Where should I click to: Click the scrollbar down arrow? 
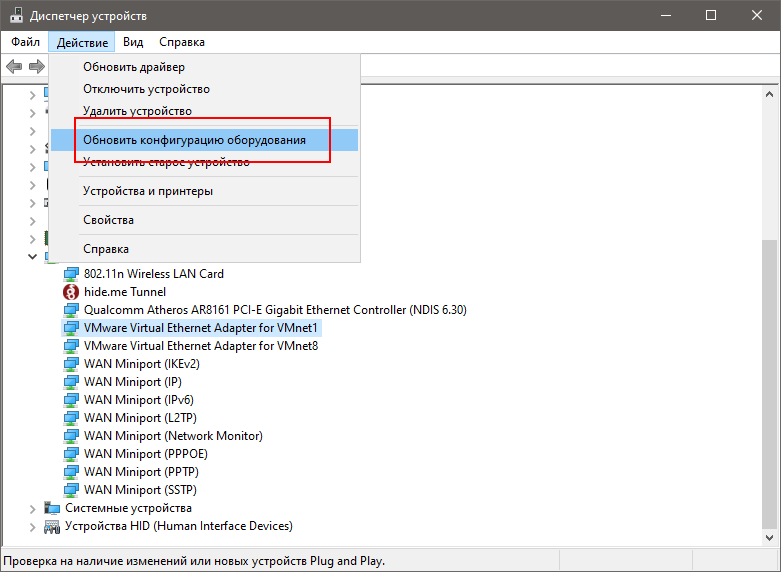pyautogui.click(x=770, y=538)
